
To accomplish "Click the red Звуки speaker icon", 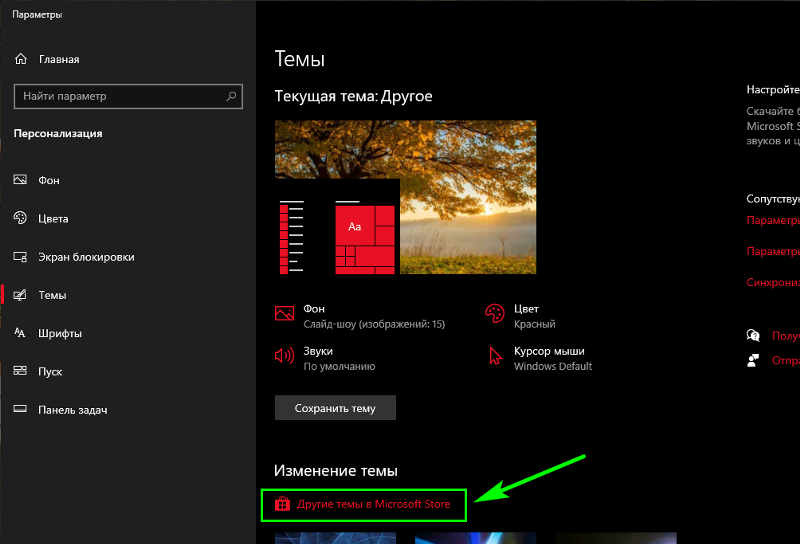I will coord(284,355).
